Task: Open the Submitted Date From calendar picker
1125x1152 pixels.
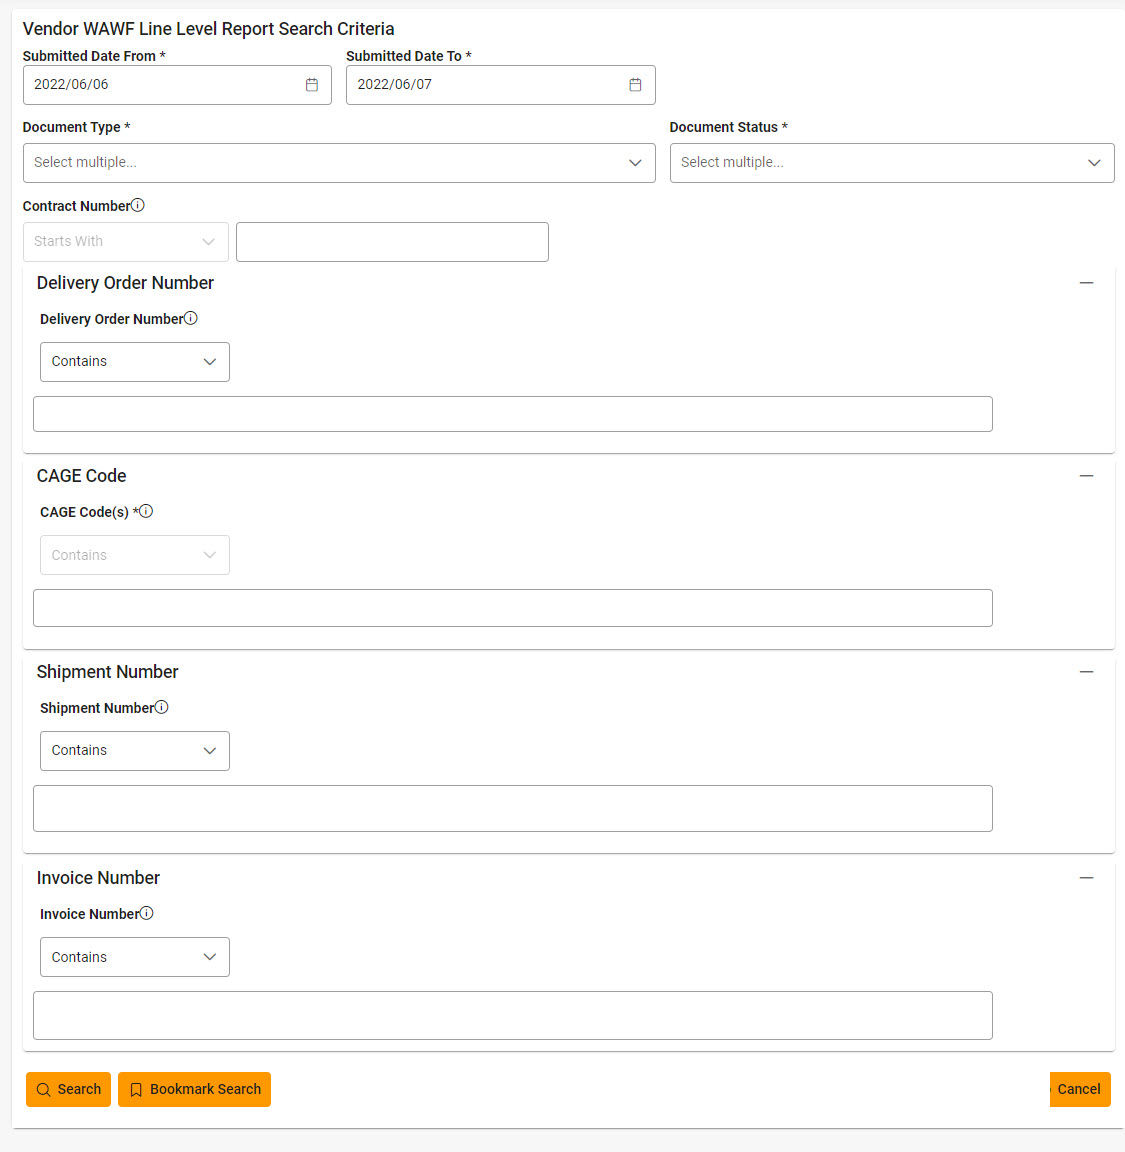Action: pyautogui.click(x=312, y=85)
